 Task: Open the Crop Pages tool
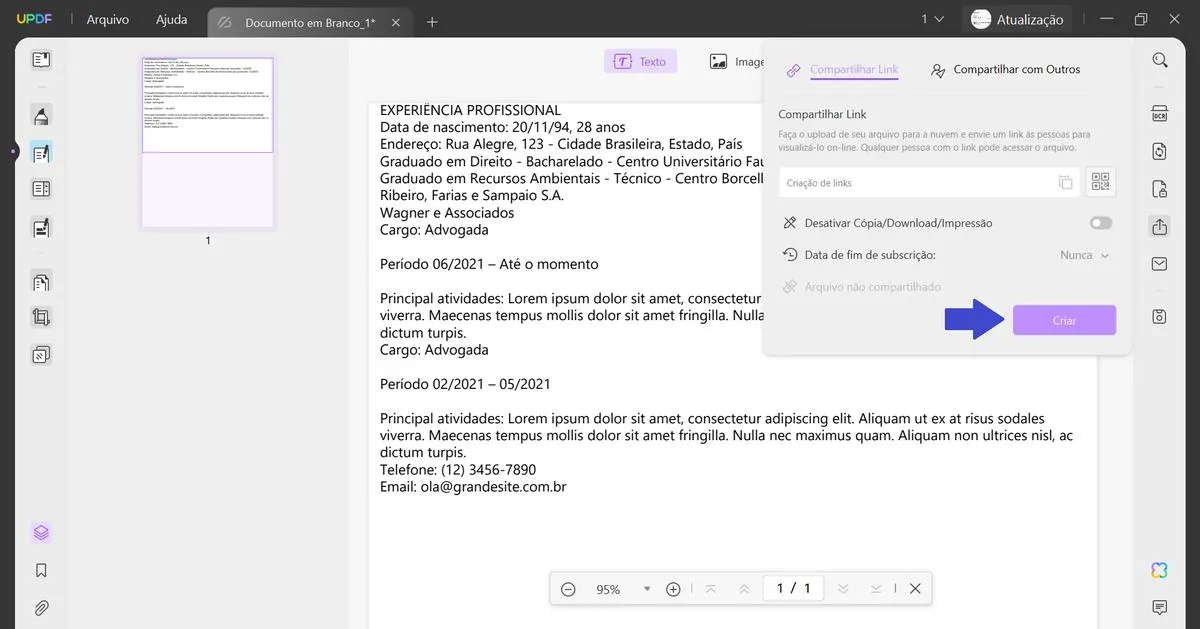pos(40,317)
